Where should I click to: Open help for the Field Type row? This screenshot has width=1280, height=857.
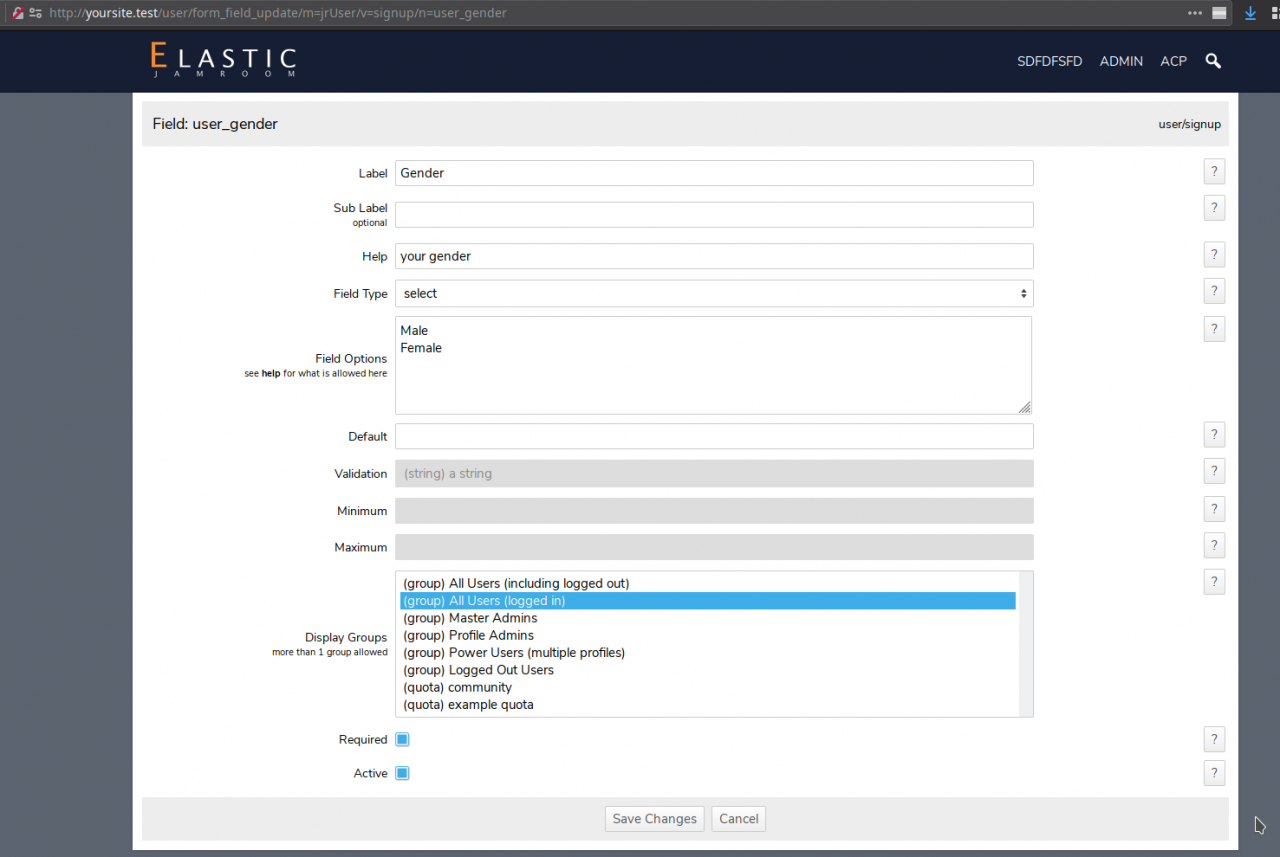coord(1214,292)
